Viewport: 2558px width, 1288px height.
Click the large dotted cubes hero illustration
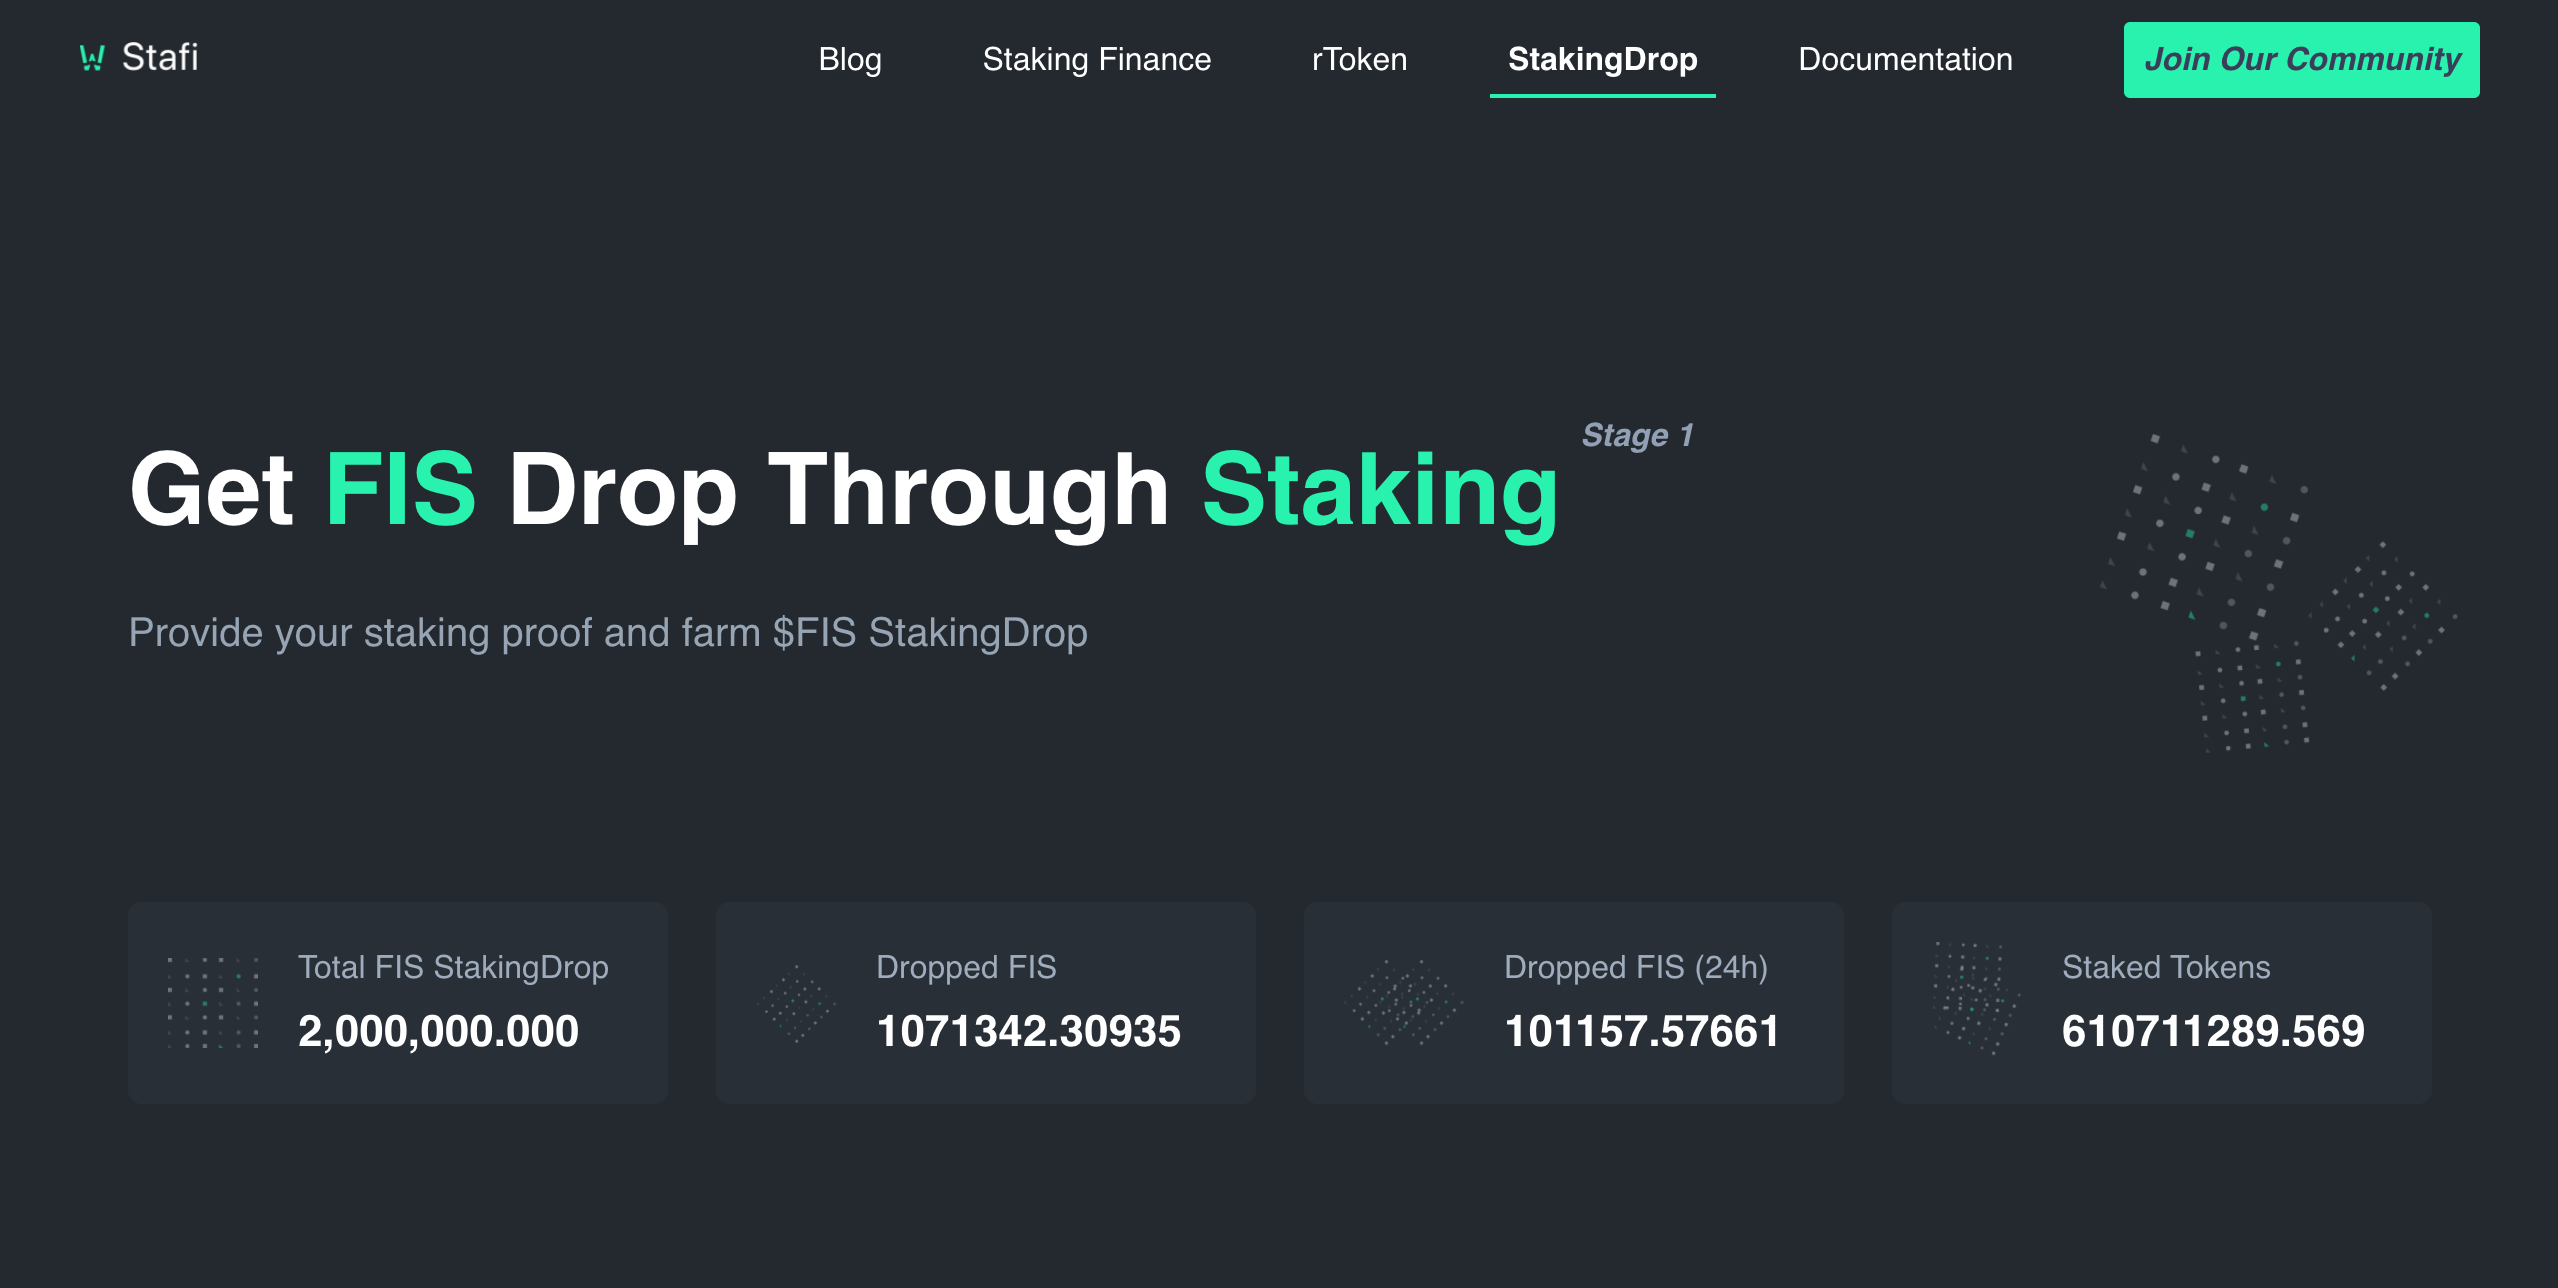click(2278, 593)
